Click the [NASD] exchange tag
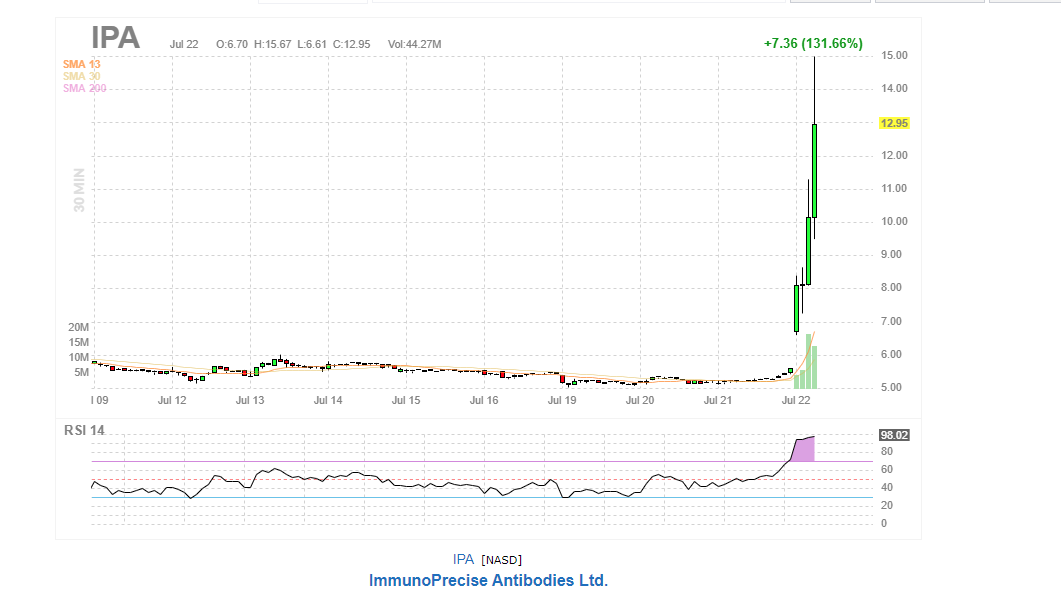Screen dimensions: 1061x591 pyautogui.click(x=501, y=560)
